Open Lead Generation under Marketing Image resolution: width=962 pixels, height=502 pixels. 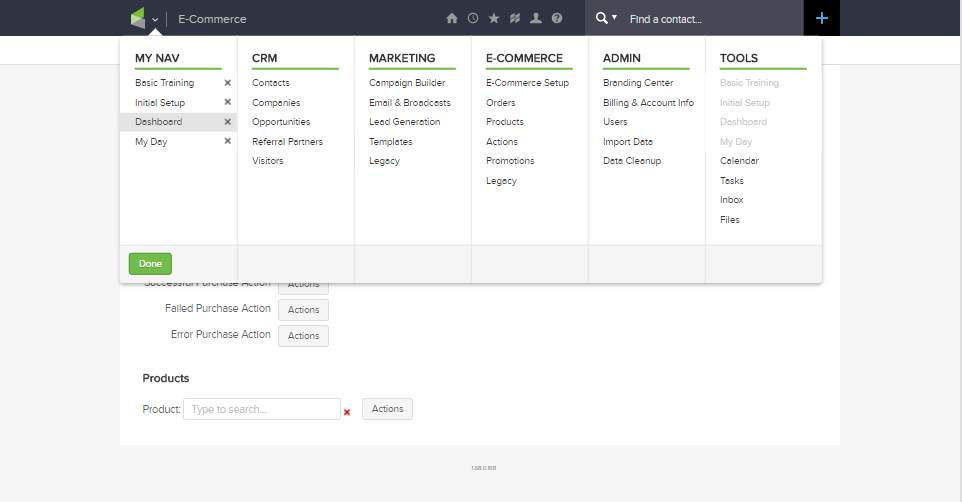point(404,122)
